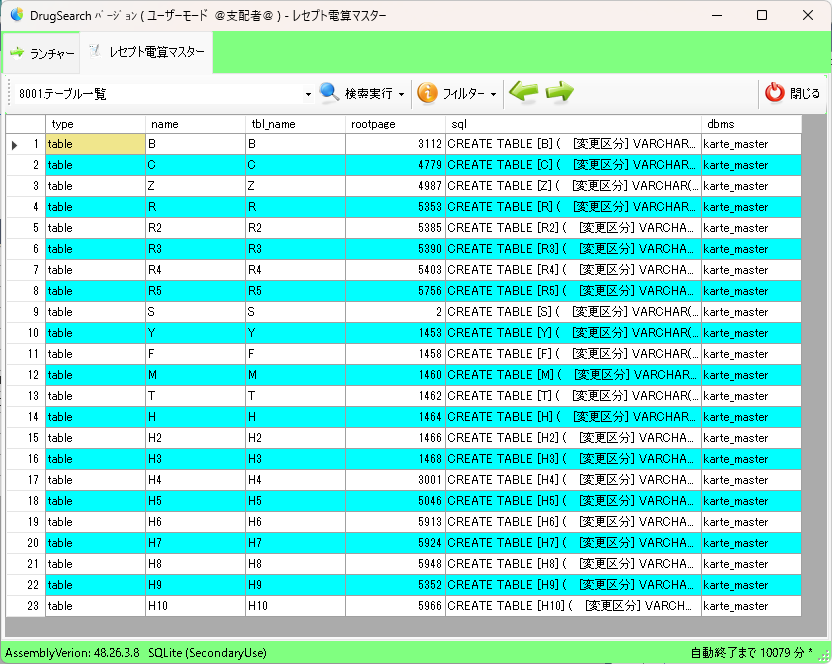Screen dimensions: 832x664
Task: Sort by the name column header
Action: [195, 124]
